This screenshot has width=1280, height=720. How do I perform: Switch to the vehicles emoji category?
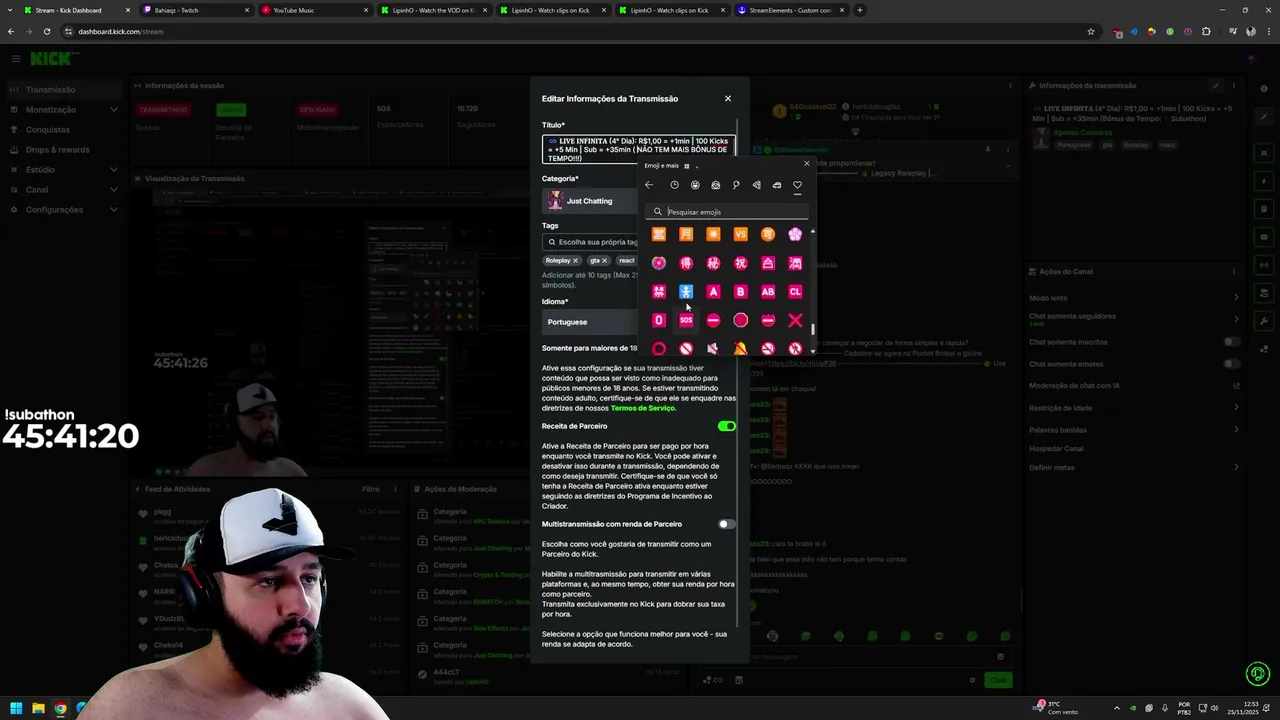[777, 185]
